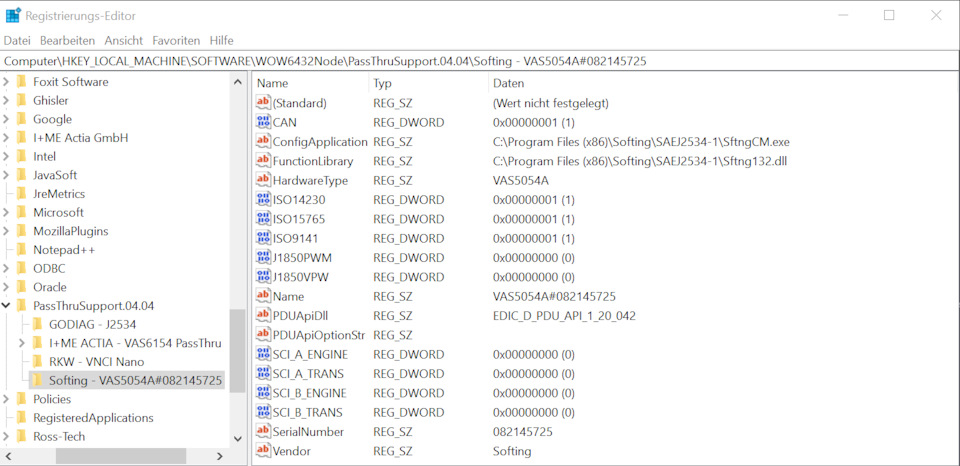The width and height of the screenshot is (960, 466).
Task: Click the DWORD icon beside J1850VPW
Action: [x=263, y=277]
